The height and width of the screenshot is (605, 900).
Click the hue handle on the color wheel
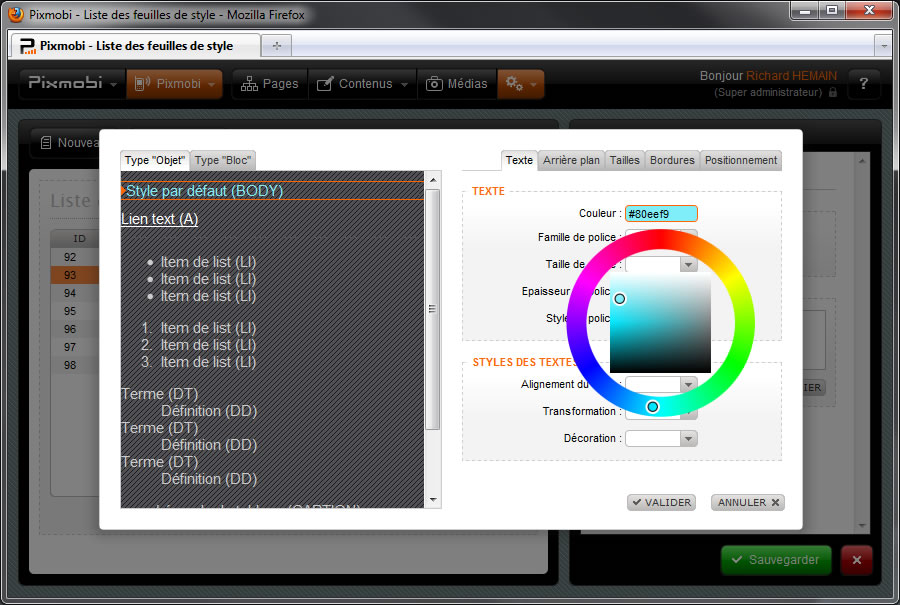652,407
